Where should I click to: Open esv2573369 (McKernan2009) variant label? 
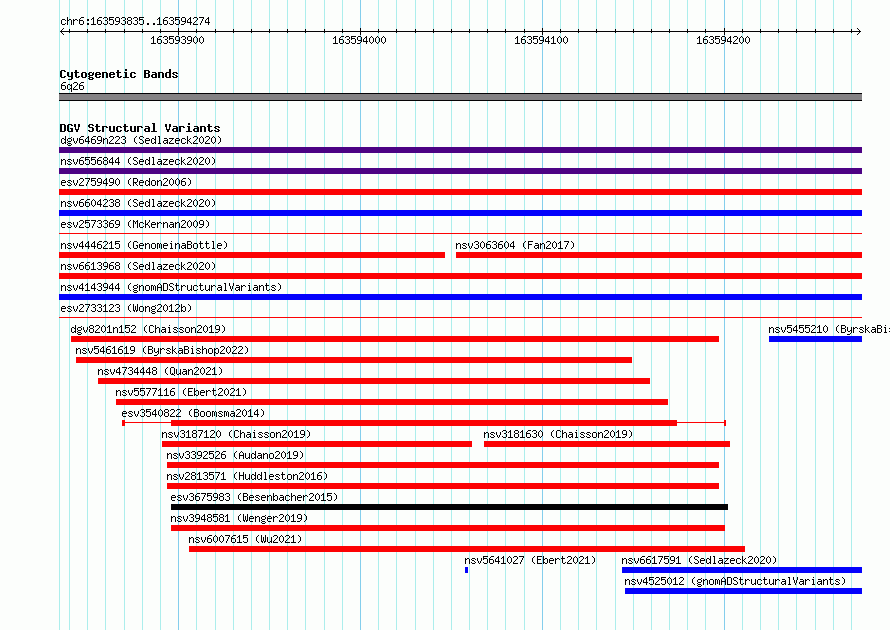point(135,224)
